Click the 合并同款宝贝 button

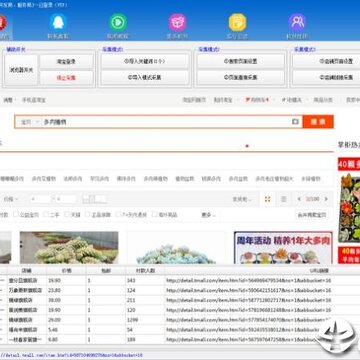click(x=312, y=215)
